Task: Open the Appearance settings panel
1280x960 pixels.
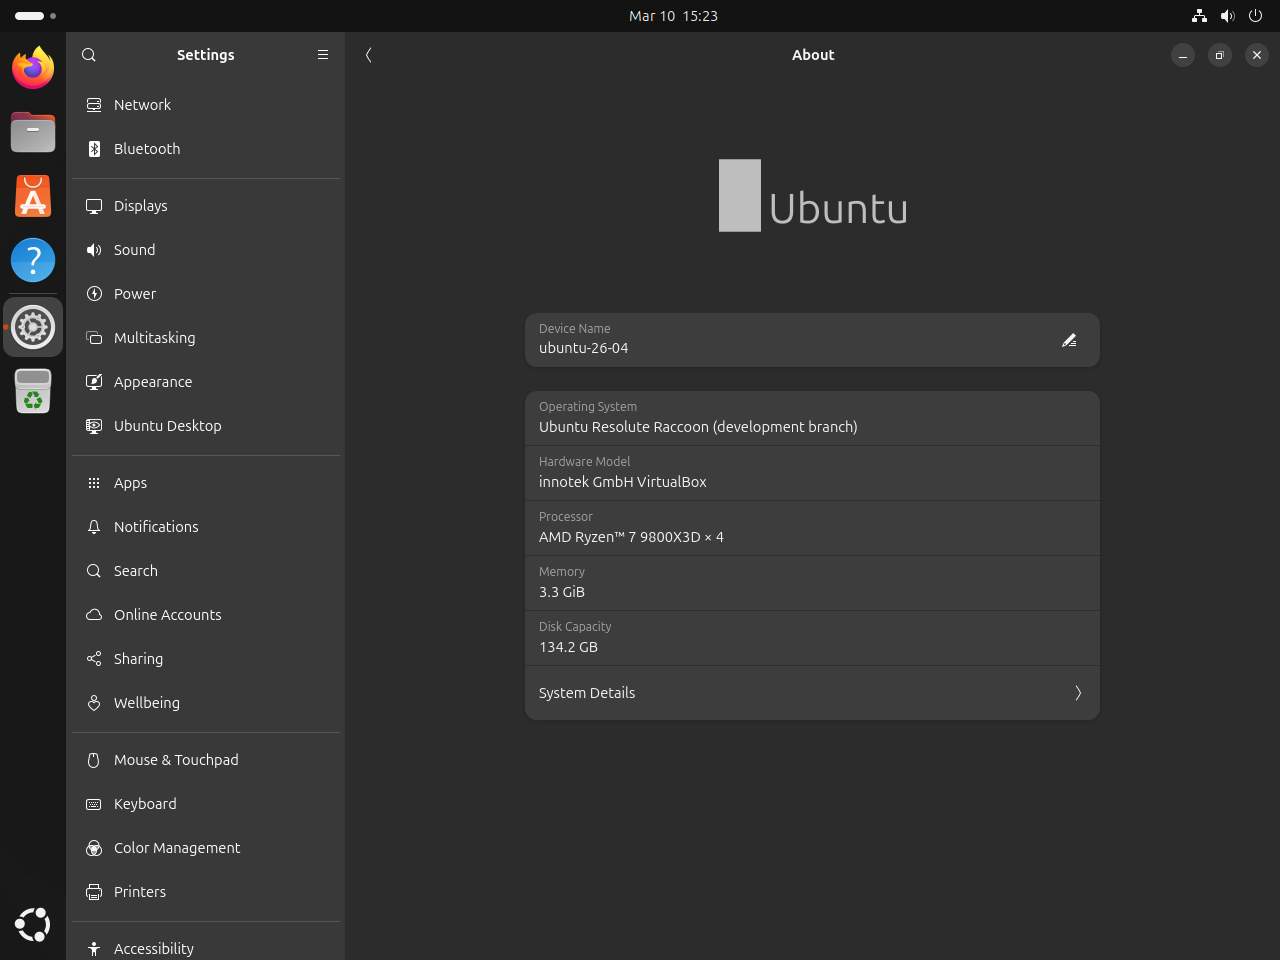Action: pos(153,381)
